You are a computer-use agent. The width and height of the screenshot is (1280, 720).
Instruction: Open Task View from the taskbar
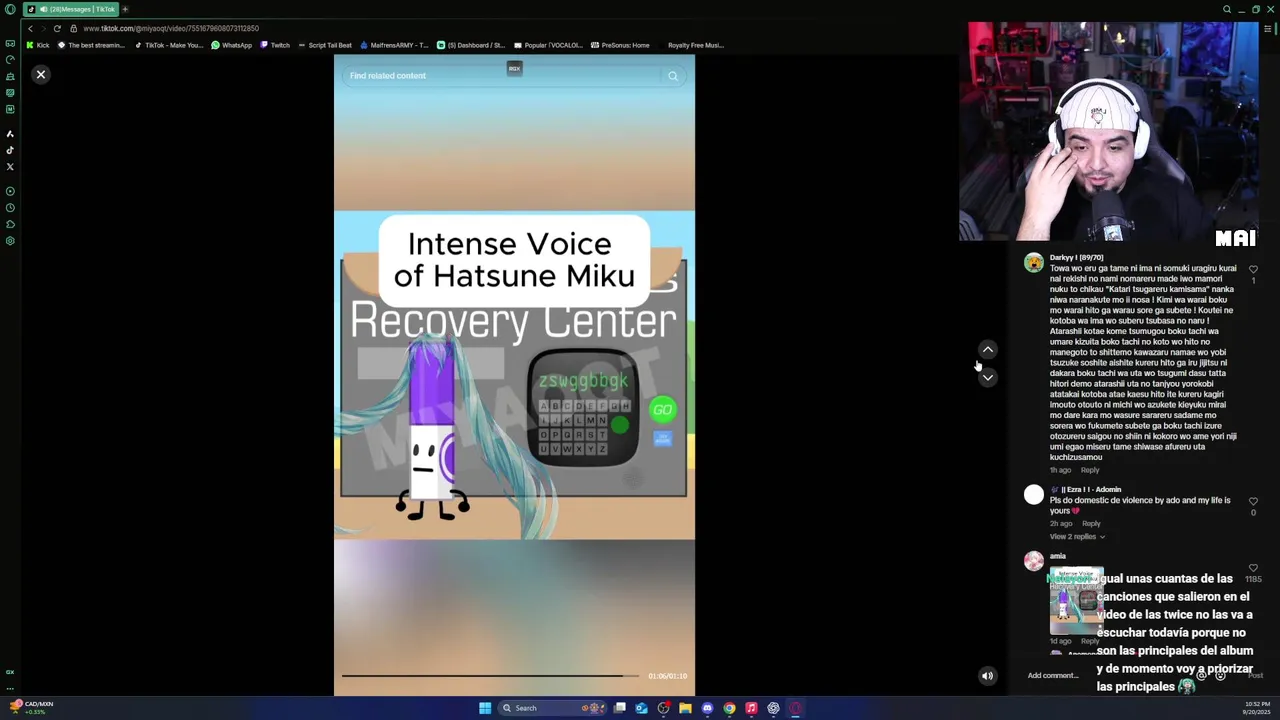620,708
